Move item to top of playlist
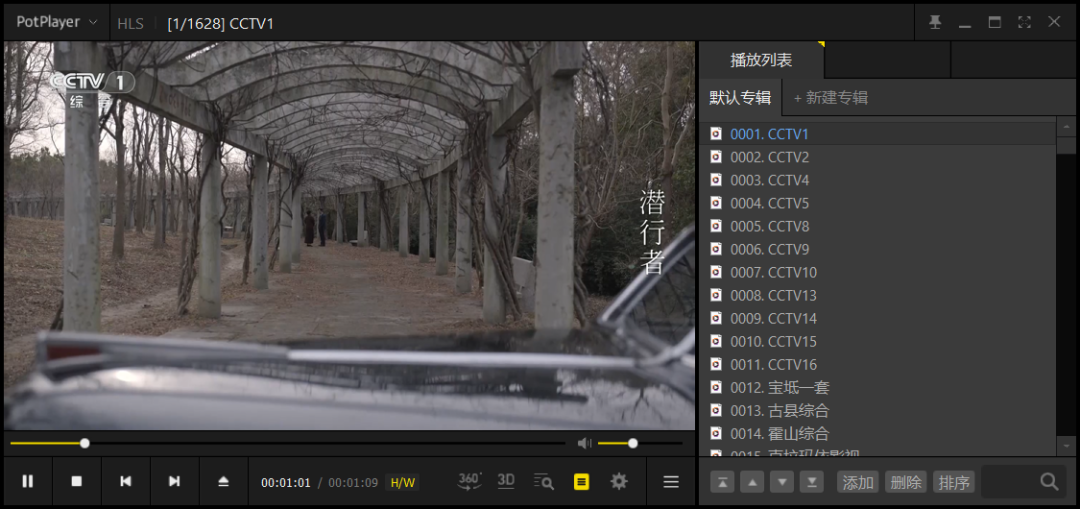The image size is (1080, 509). 722,483
